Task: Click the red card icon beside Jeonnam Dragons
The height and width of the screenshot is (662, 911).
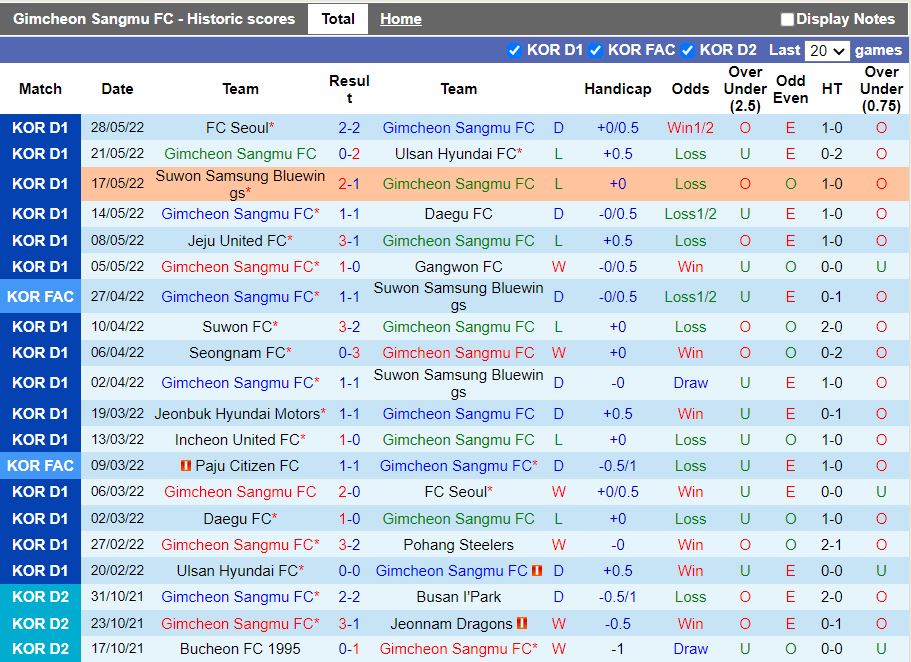Action: pyautogui.click(x=521, y=623)
